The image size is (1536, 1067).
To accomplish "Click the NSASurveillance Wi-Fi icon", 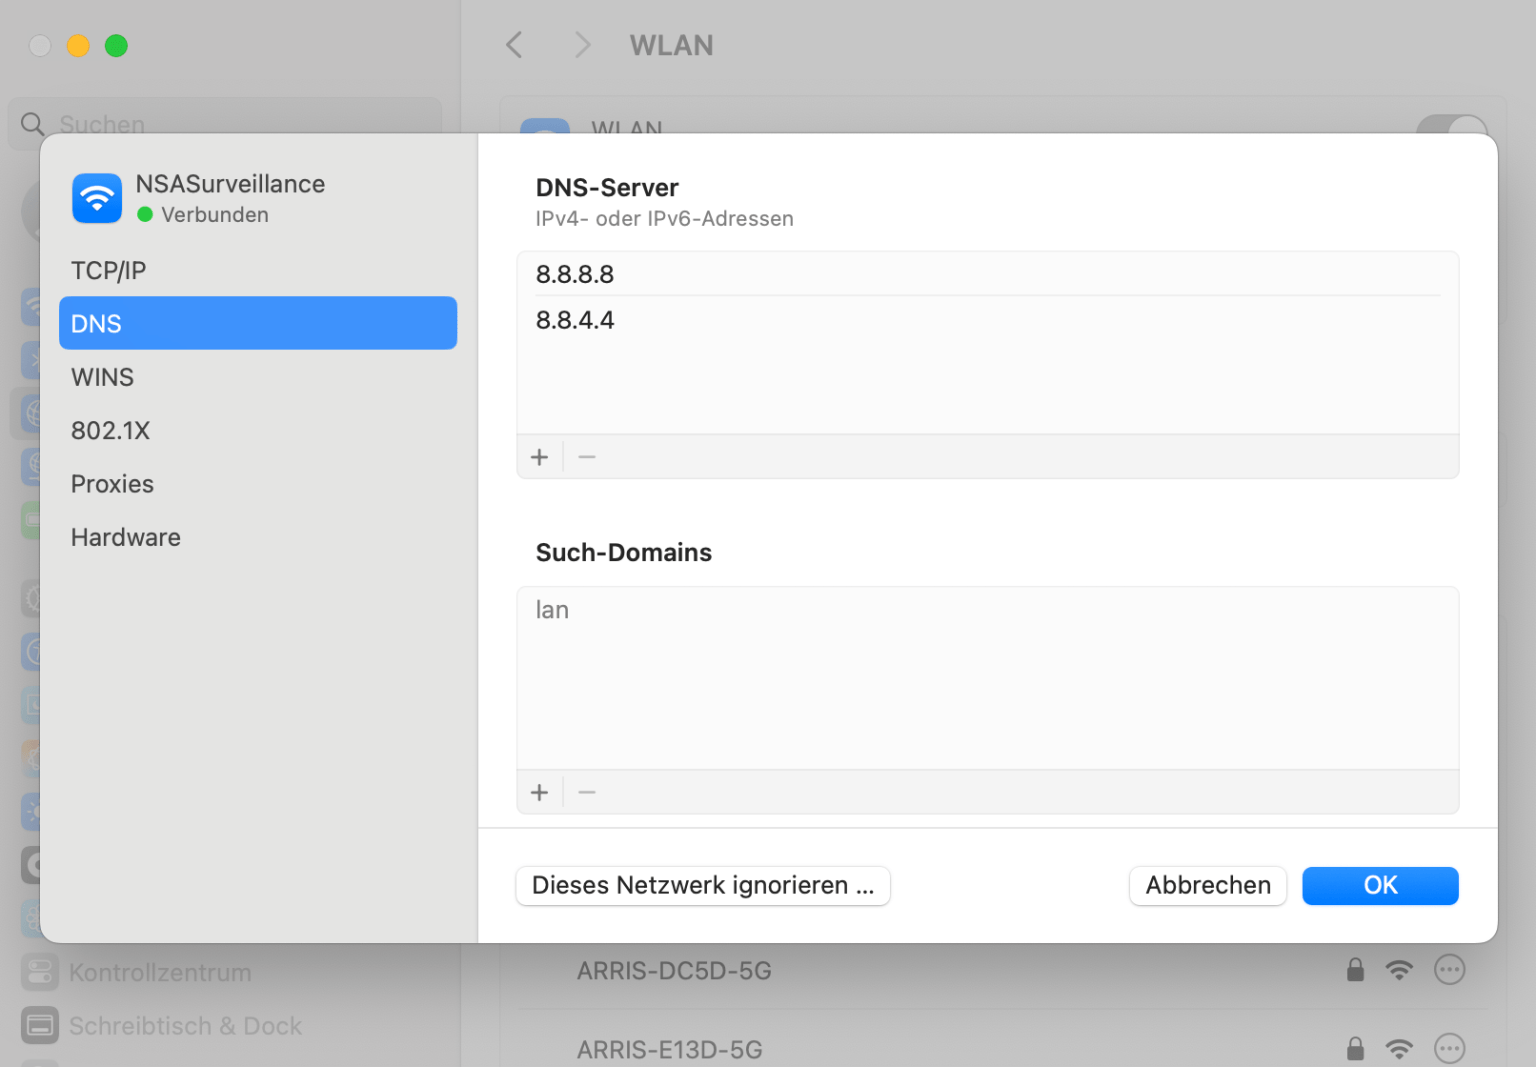I will click(96, 198).
